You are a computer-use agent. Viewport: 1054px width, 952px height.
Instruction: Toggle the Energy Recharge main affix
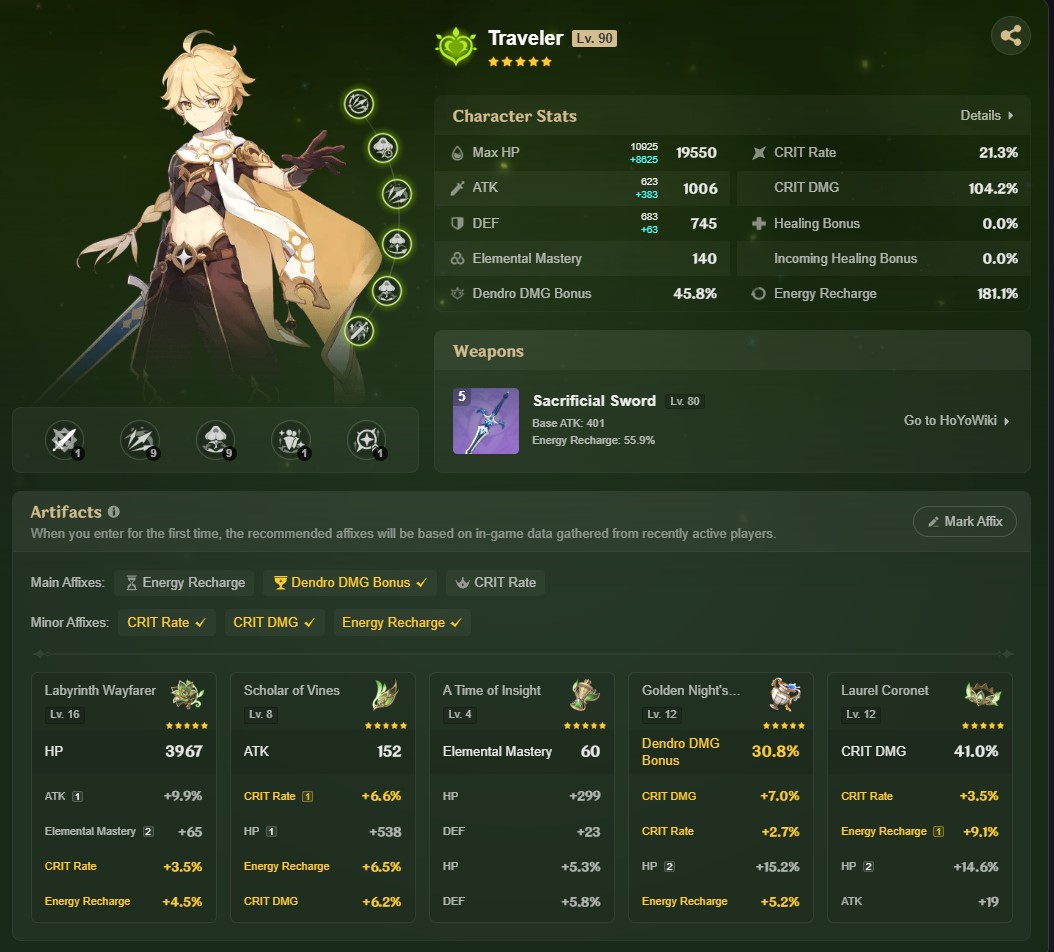[x=184, y=583]
